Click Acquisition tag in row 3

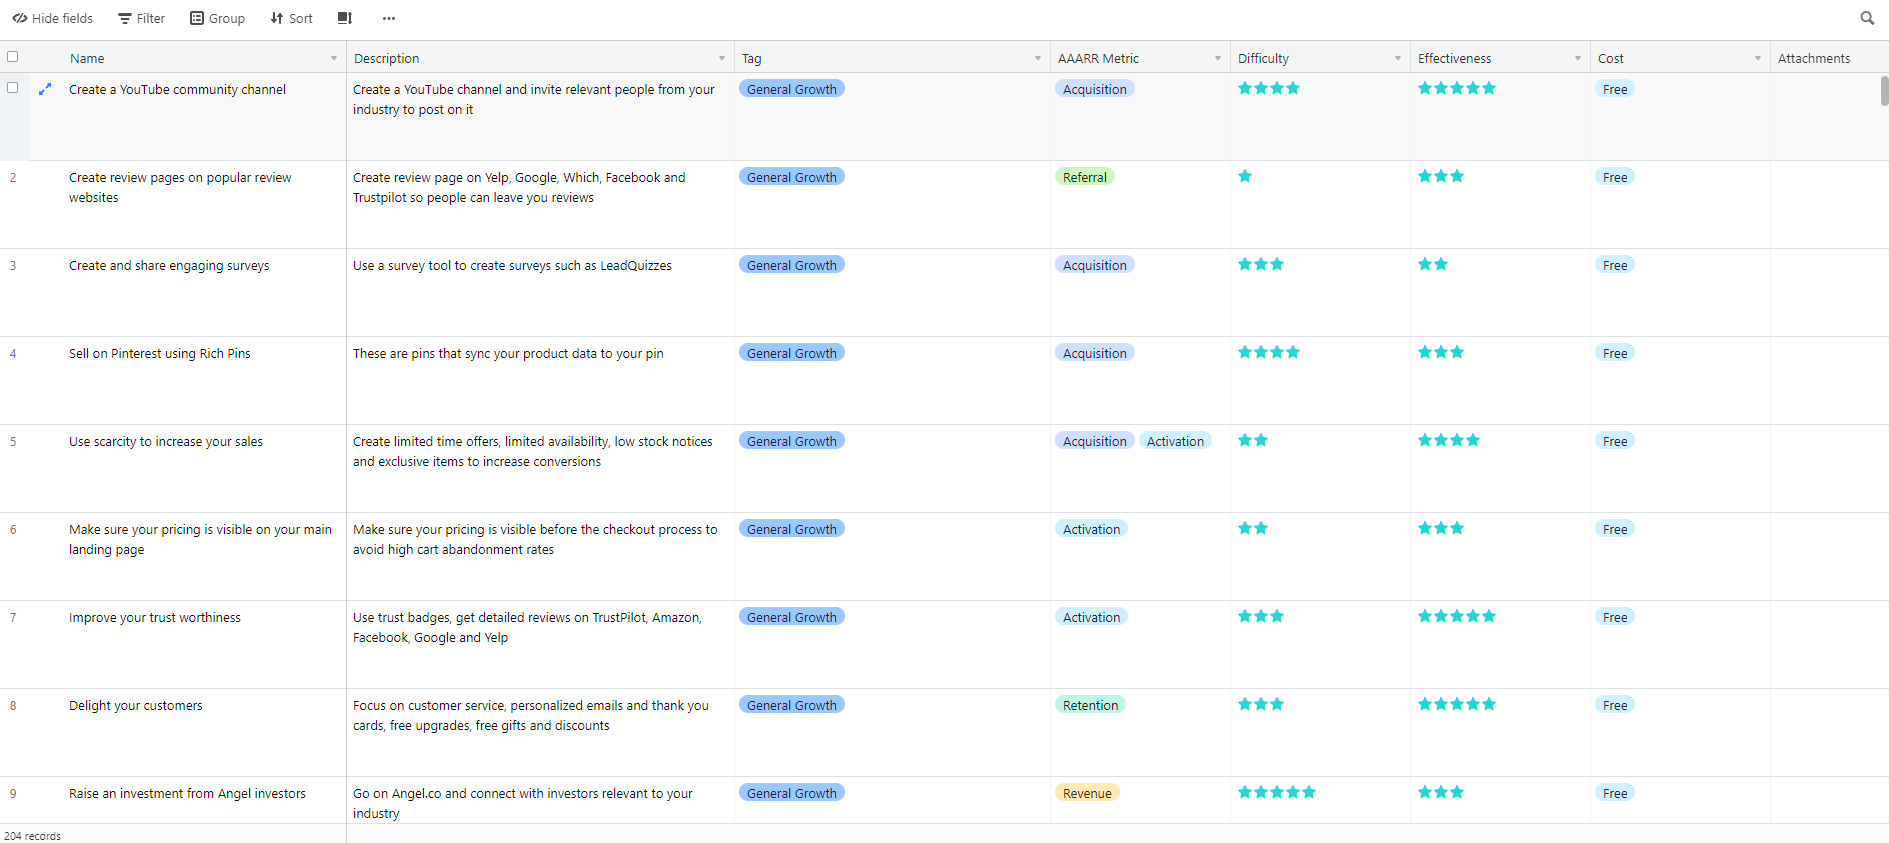[x=1095, y=265]
